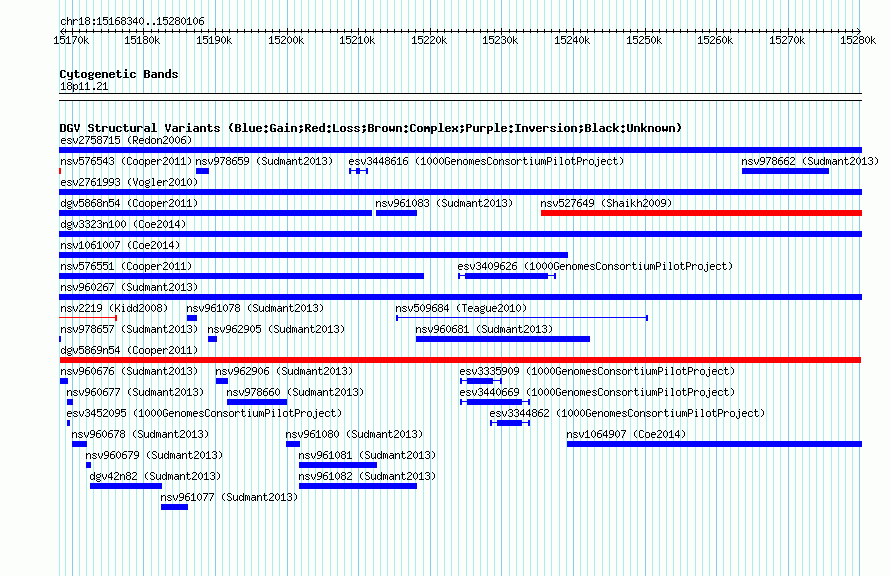Open dgv3323n100 (Coe2014) variant label
This screenshot has width=890, height=576.
coord(123,224)
